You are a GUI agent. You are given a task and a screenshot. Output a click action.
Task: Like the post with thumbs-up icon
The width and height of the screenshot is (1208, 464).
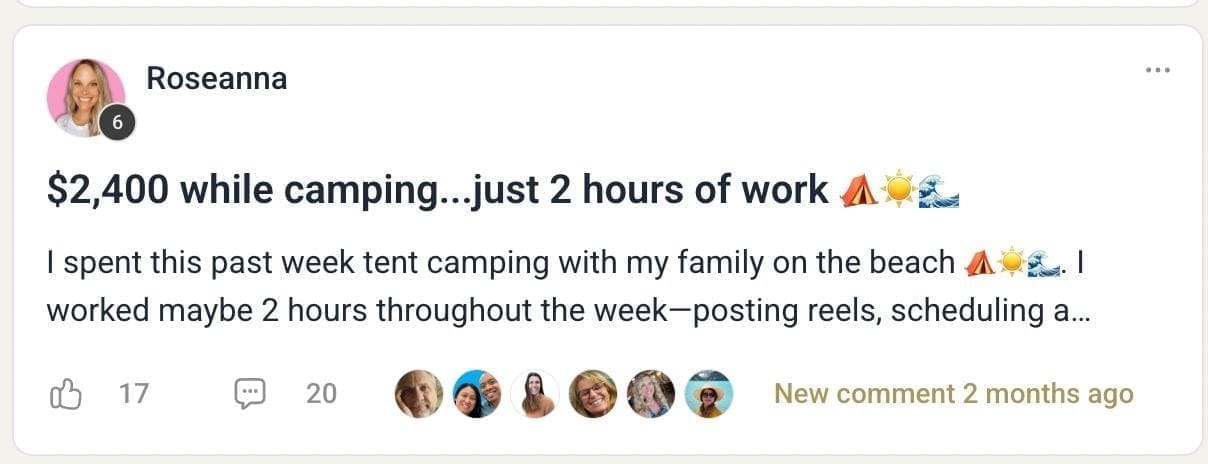point(65,394)
